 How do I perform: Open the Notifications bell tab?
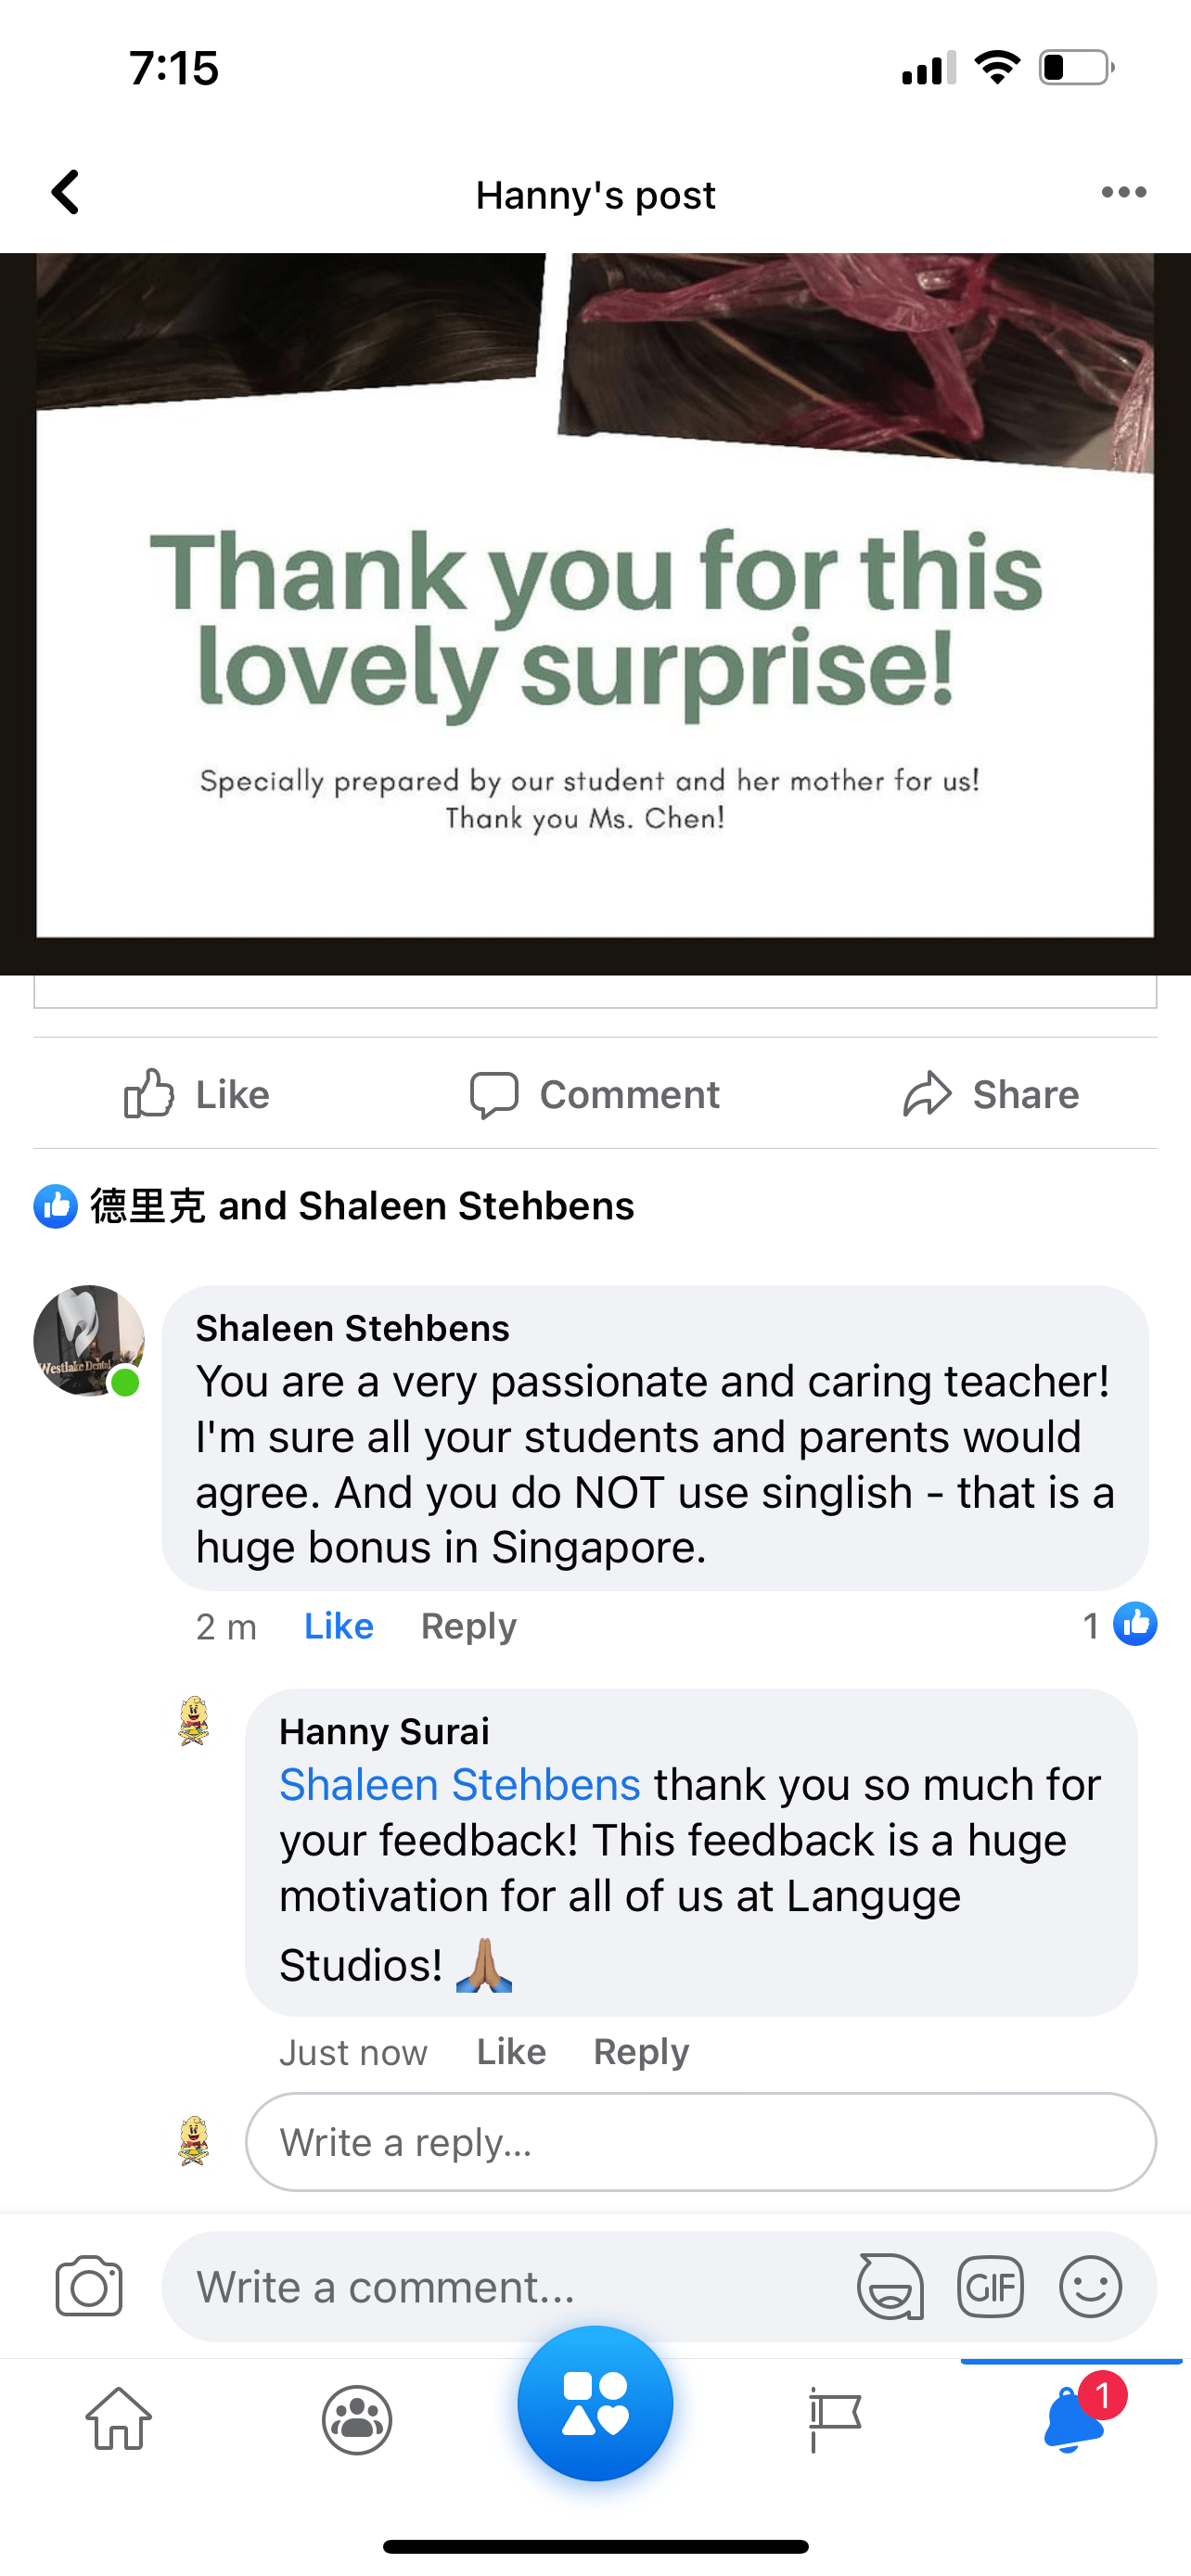(1073, 2420)
